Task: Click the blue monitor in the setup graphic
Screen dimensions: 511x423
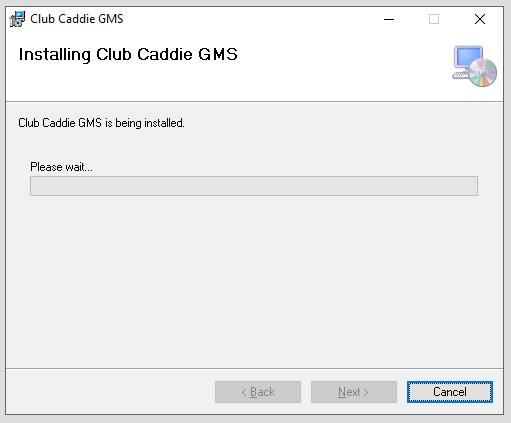Action: point(469,58)
